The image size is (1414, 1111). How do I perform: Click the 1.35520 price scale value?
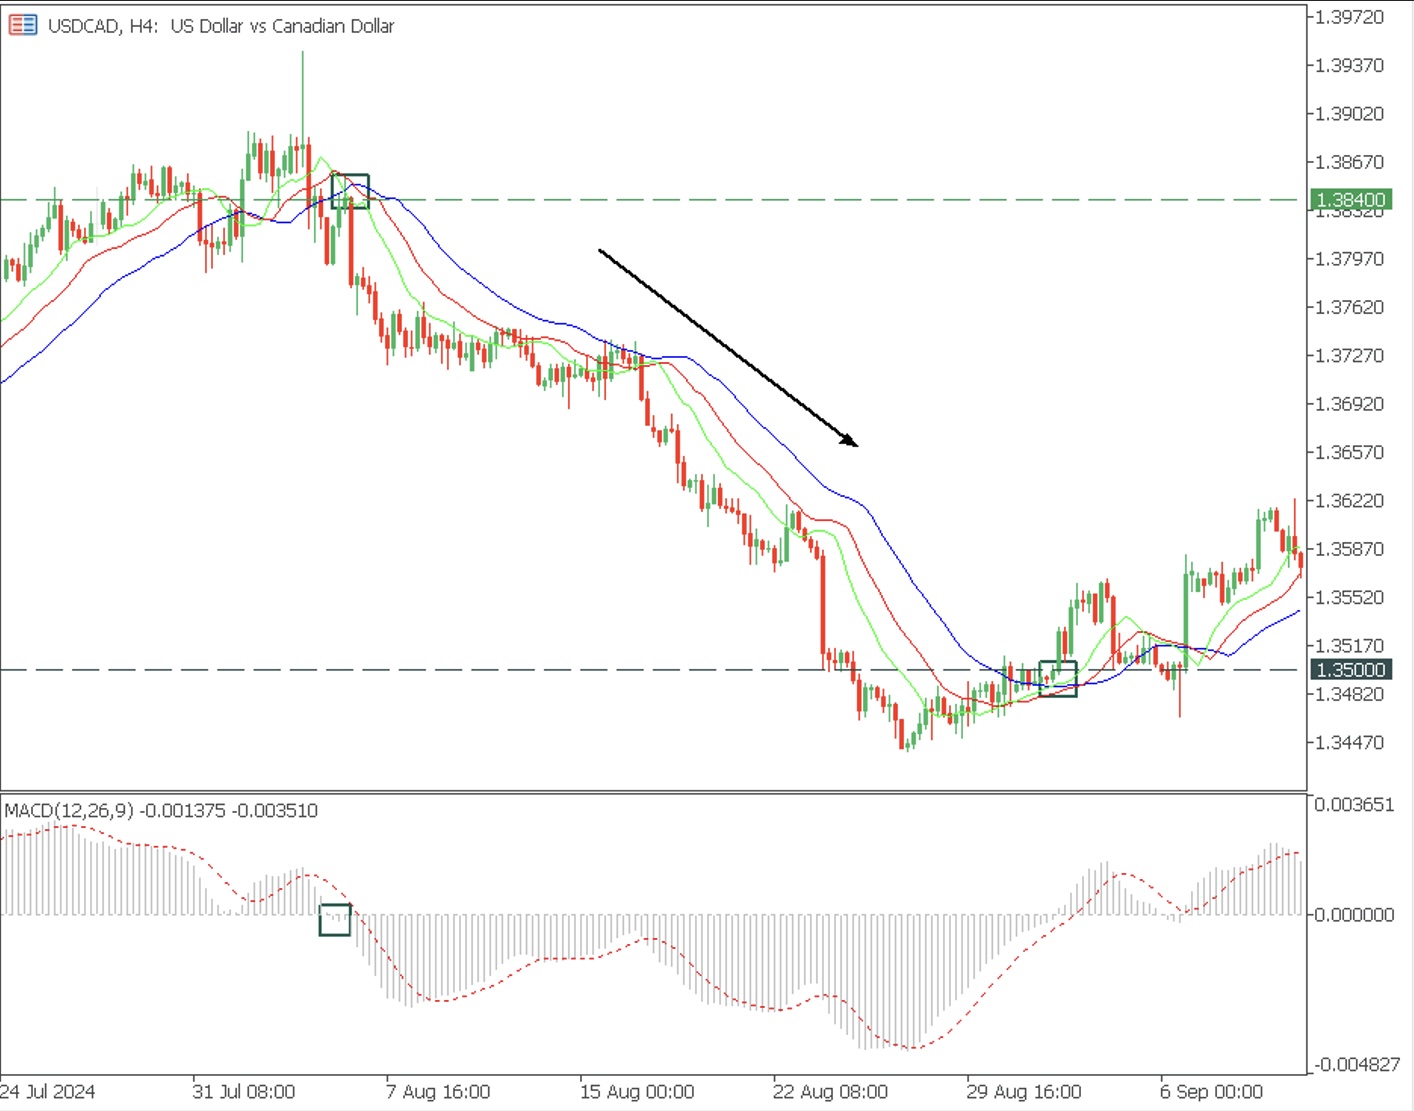click(x=1350, y=598)
